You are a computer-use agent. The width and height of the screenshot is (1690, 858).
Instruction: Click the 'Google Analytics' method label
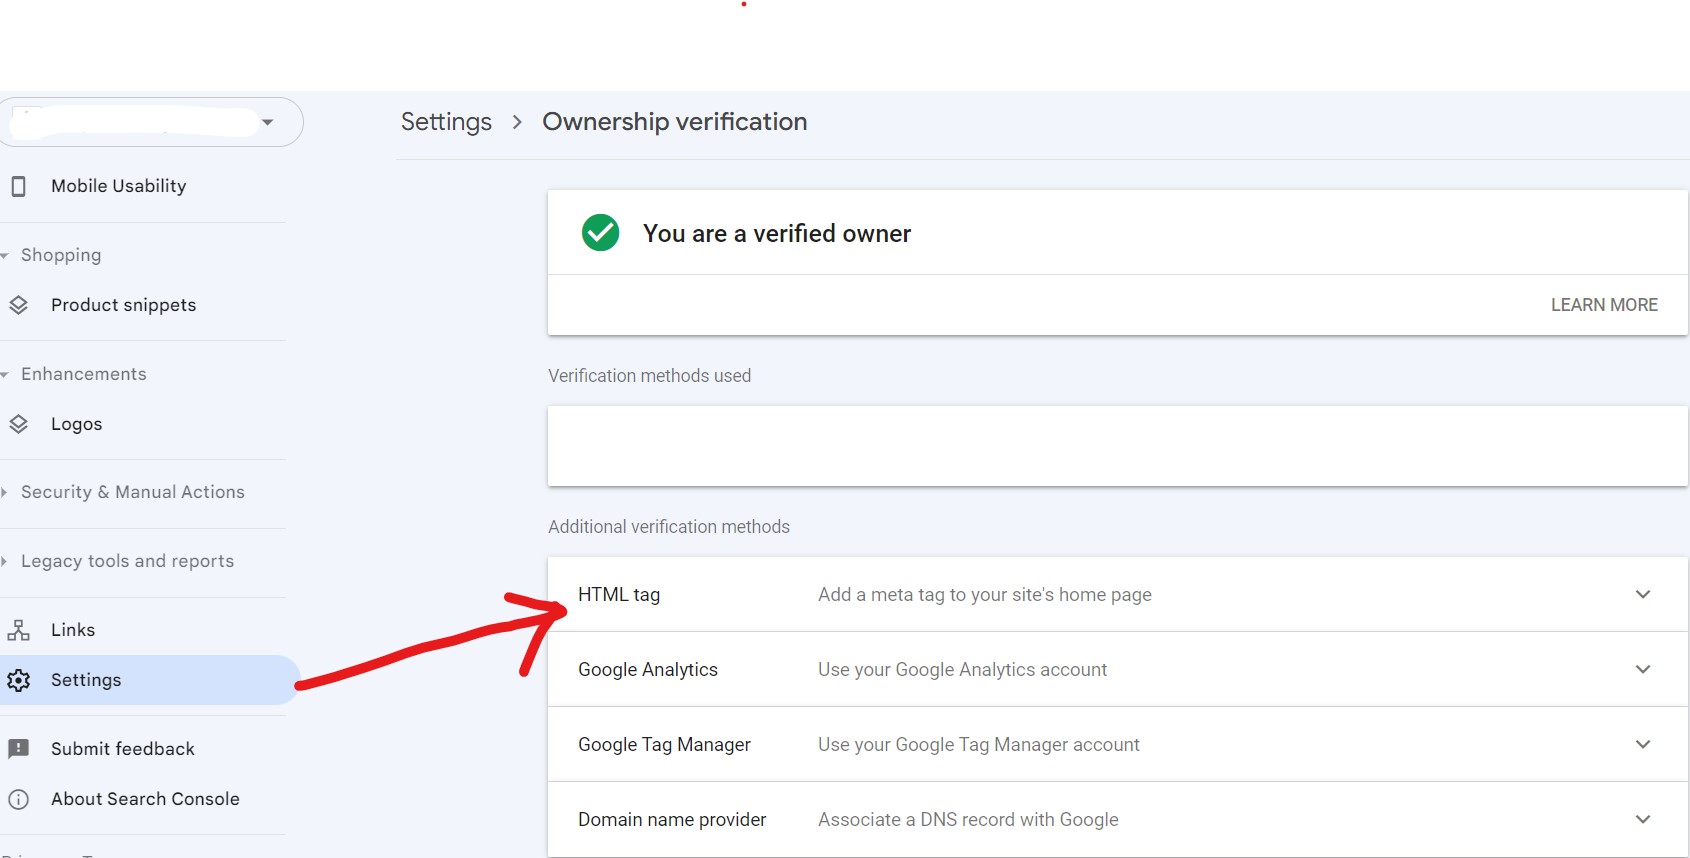648,669
